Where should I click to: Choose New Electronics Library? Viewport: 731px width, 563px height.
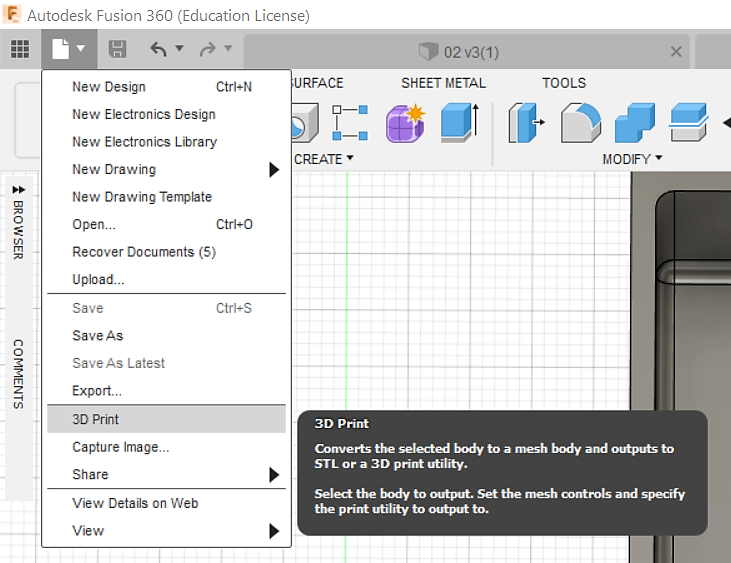166,142
